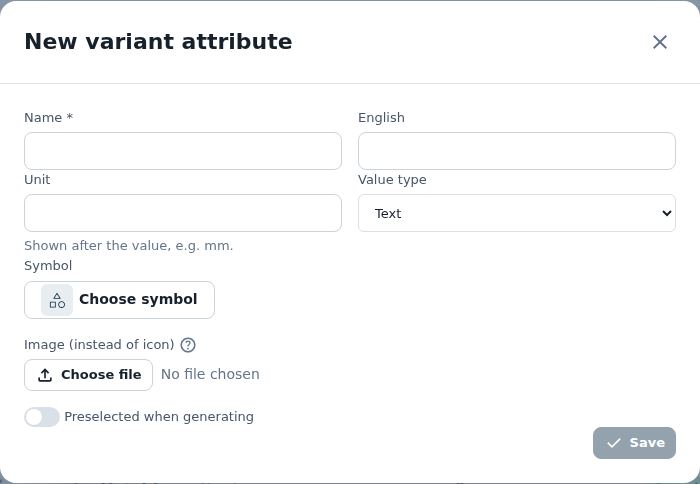Viewport: 700px width, 484px height.
Task: Click the Choose file upload button
Action: 88,375
